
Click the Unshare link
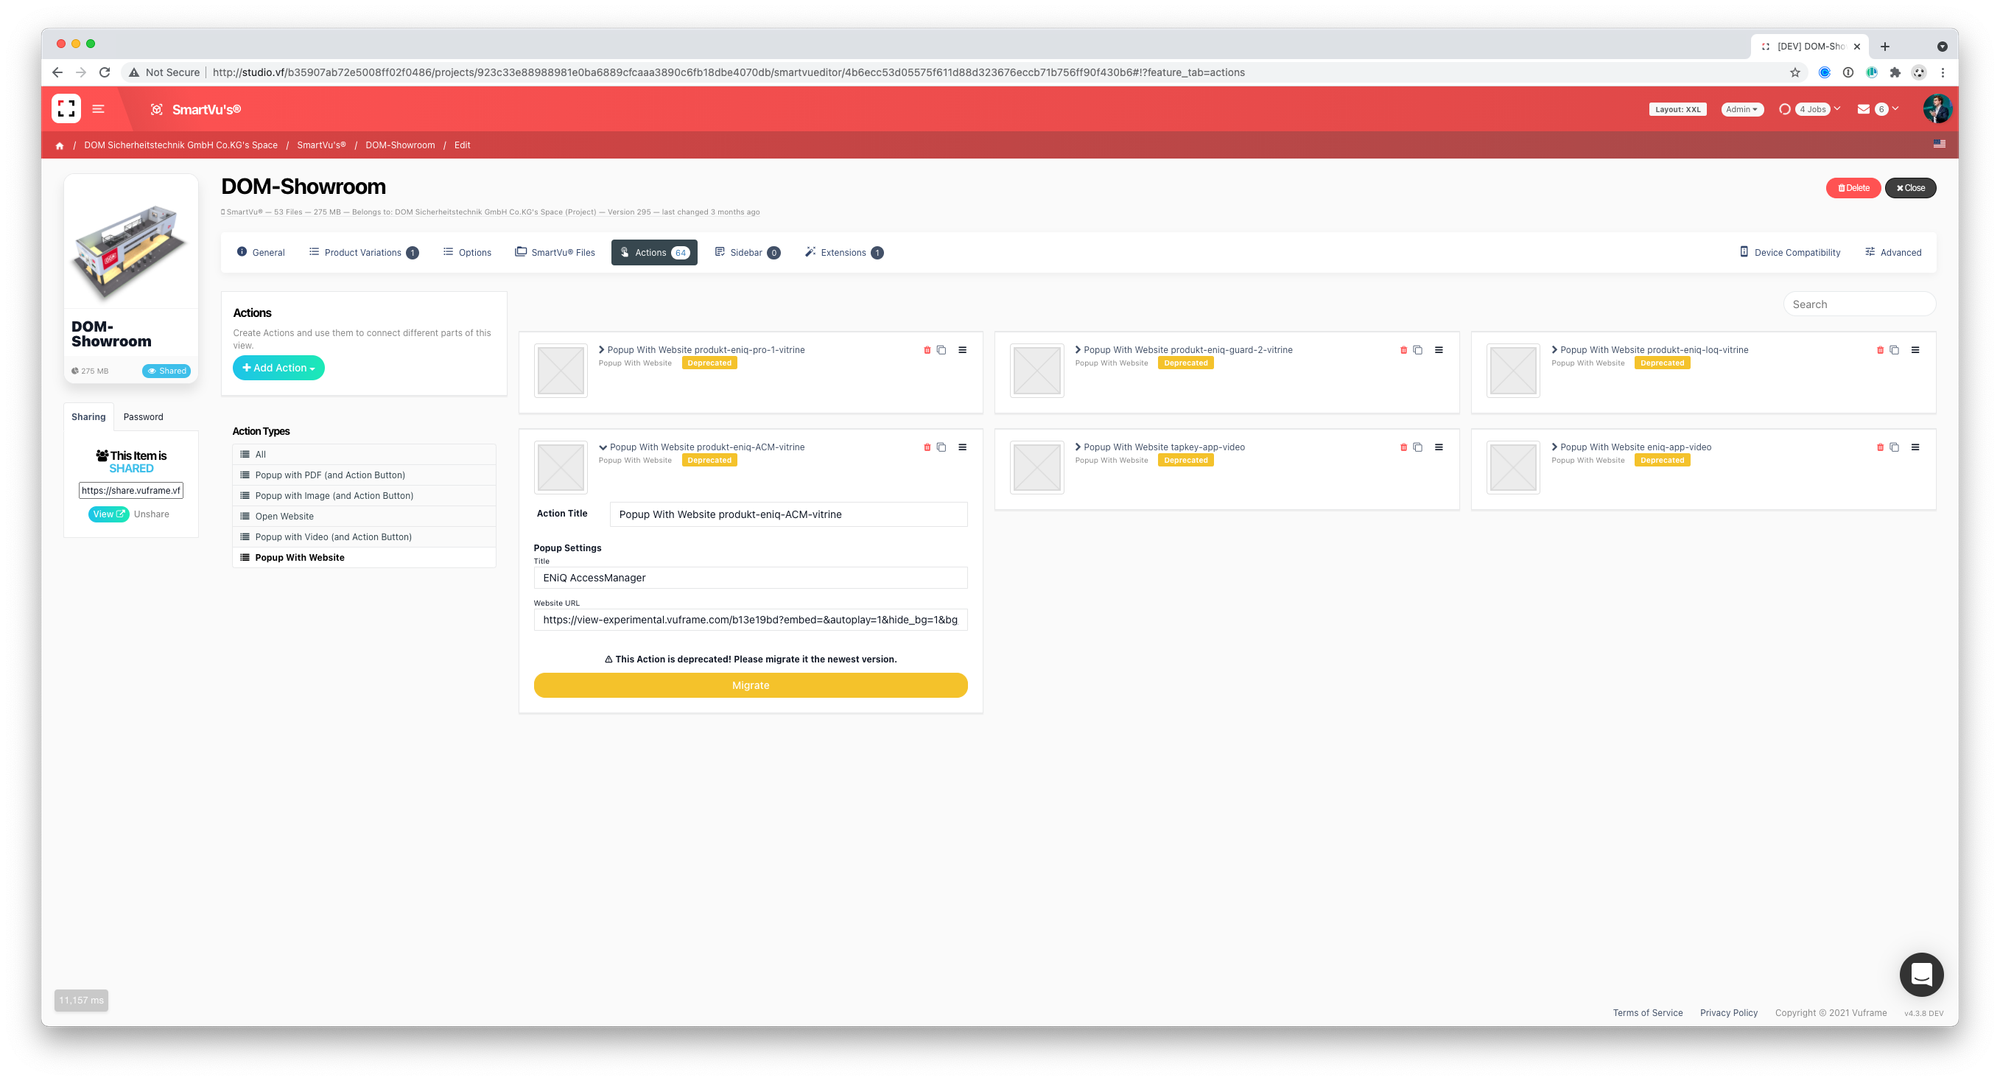click(152, 514)
